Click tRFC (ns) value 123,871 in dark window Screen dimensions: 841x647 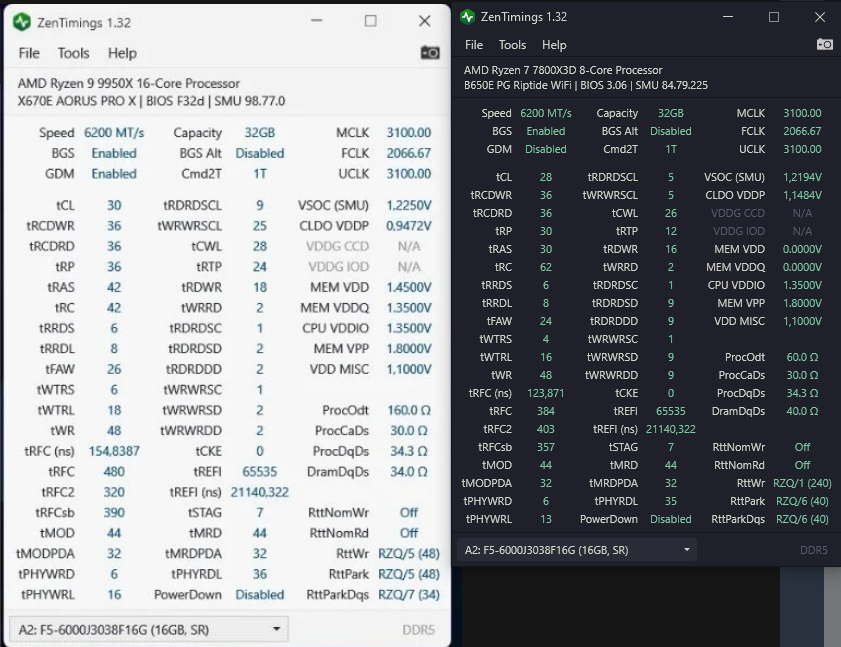click(545, 393)
